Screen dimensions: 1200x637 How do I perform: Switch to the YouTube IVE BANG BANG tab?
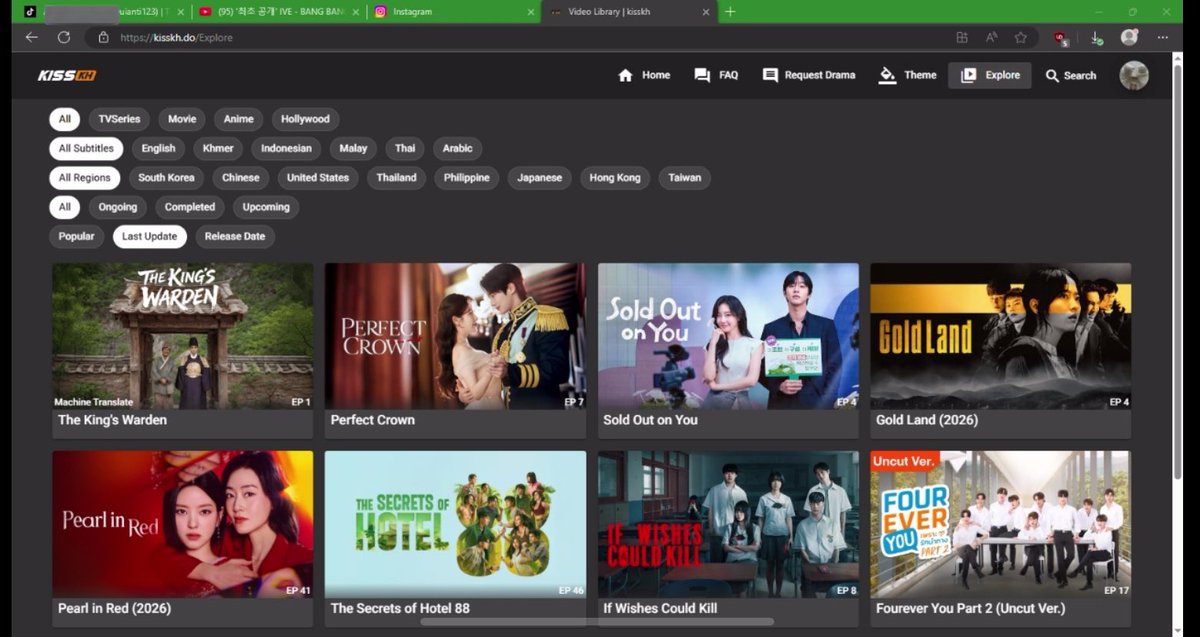coord(278,11)
